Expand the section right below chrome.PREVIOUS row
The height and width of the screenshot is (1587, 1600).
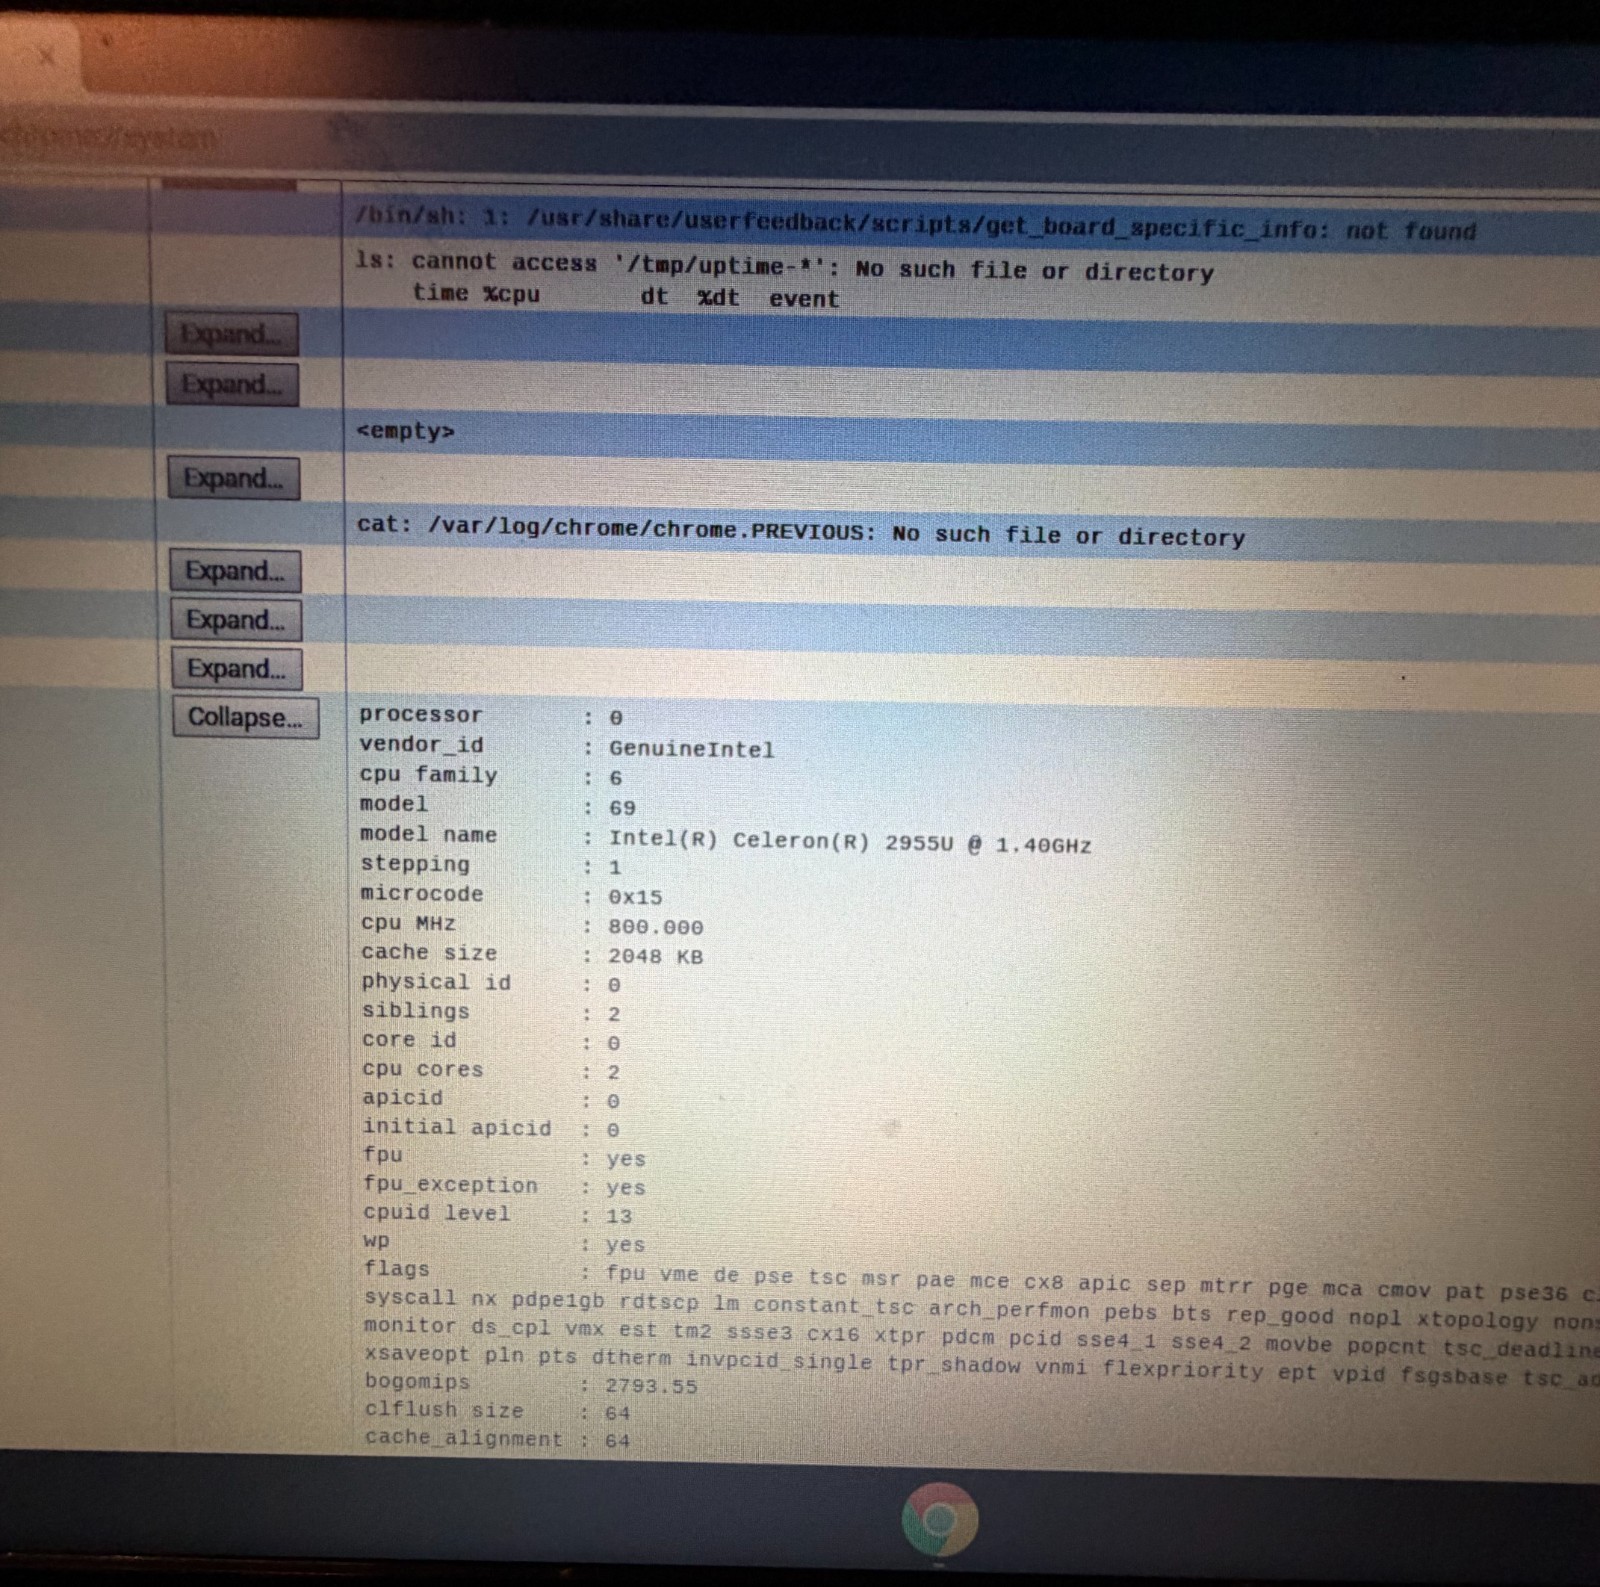(235, 571)
